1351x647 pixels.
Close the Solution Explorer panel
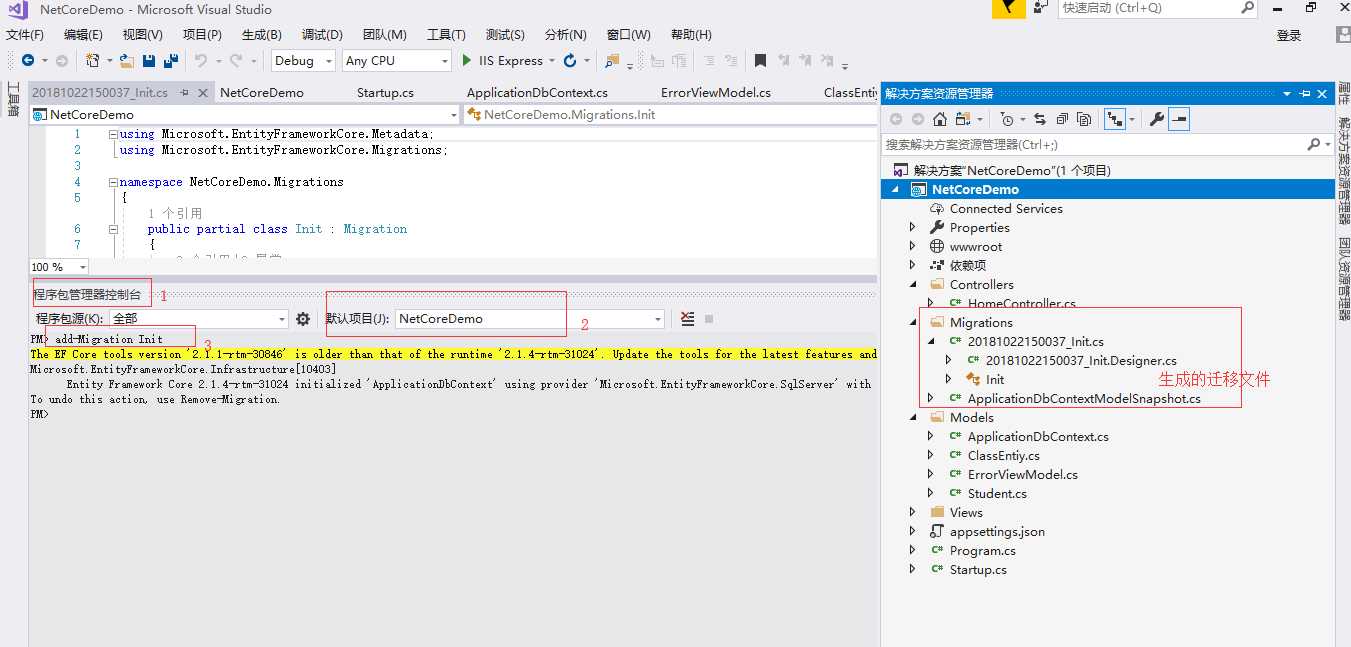tap(1323, 93)
